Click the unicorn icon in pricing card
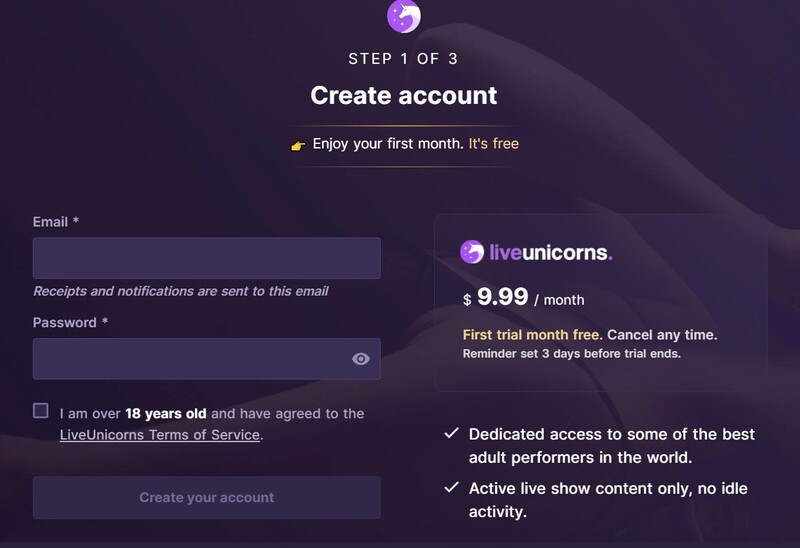This screenshot has width=800, height=548. click(472, 252)
